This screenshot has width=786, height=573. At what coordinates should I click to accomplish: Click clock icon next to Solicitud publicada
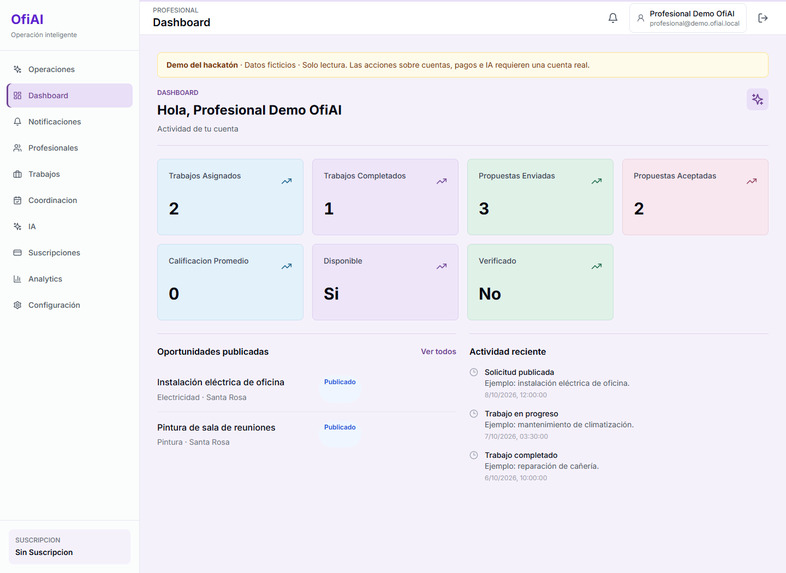(474, 372)
